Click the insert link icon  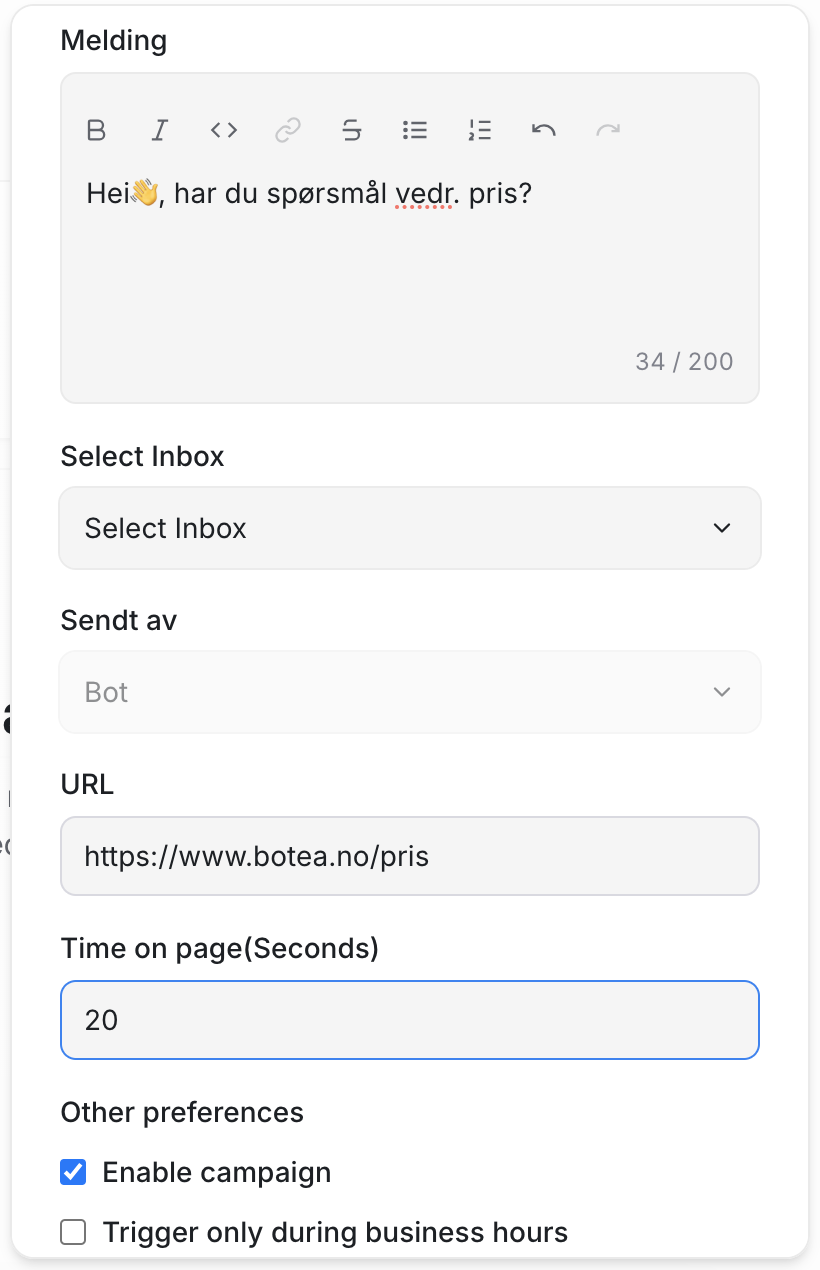click(x=288, y=130)
